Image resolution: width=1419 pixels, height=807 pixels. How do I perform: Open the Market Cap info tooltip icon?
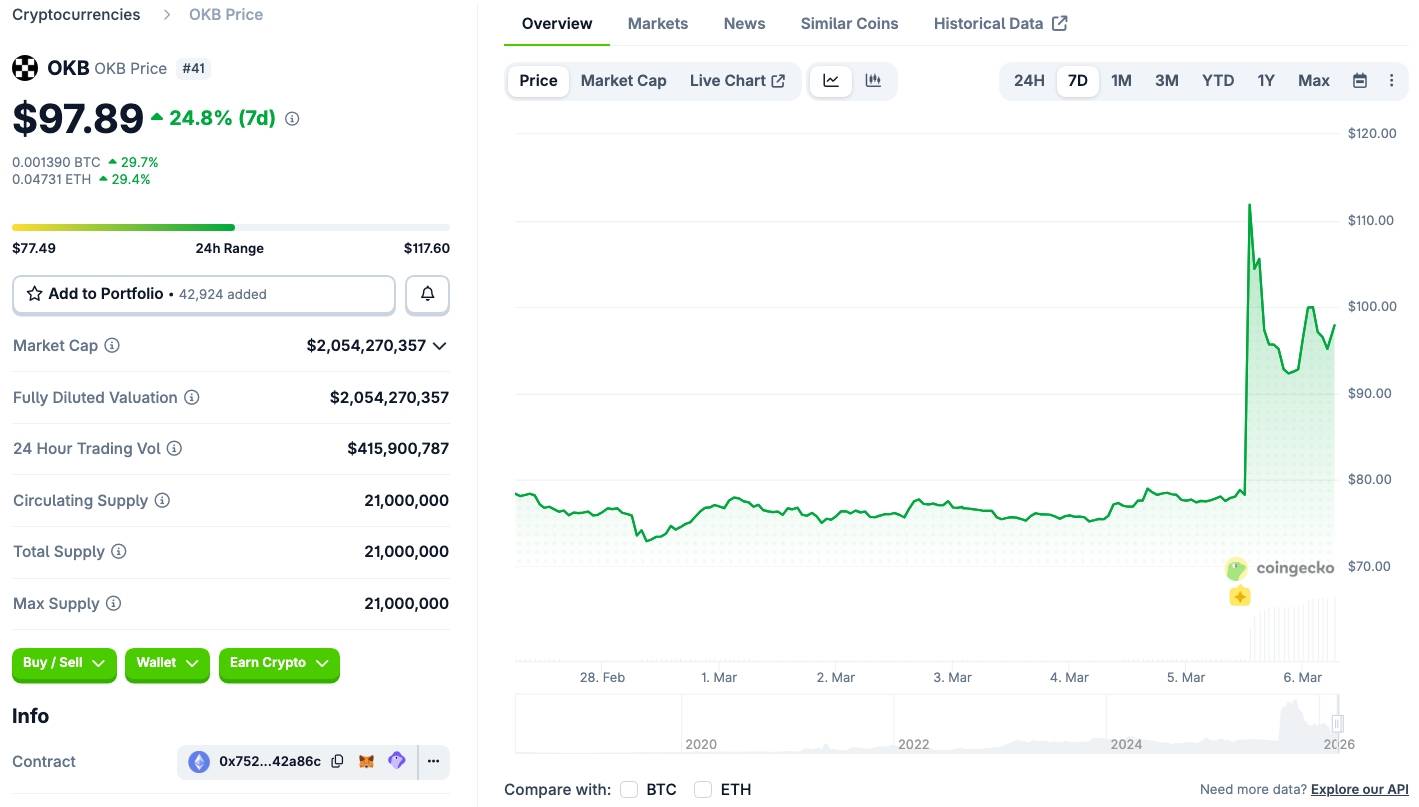pos(110,345)
